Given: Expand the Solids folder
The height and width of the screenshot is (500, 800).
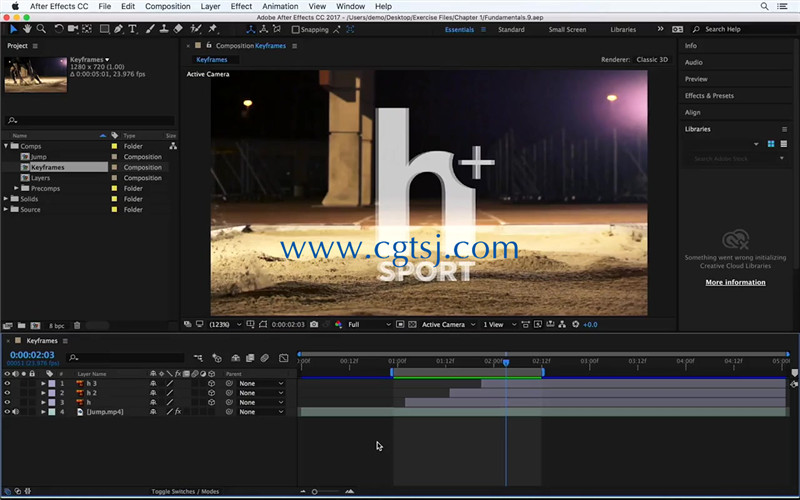Looking at the screenshot, I should [6, 199].
